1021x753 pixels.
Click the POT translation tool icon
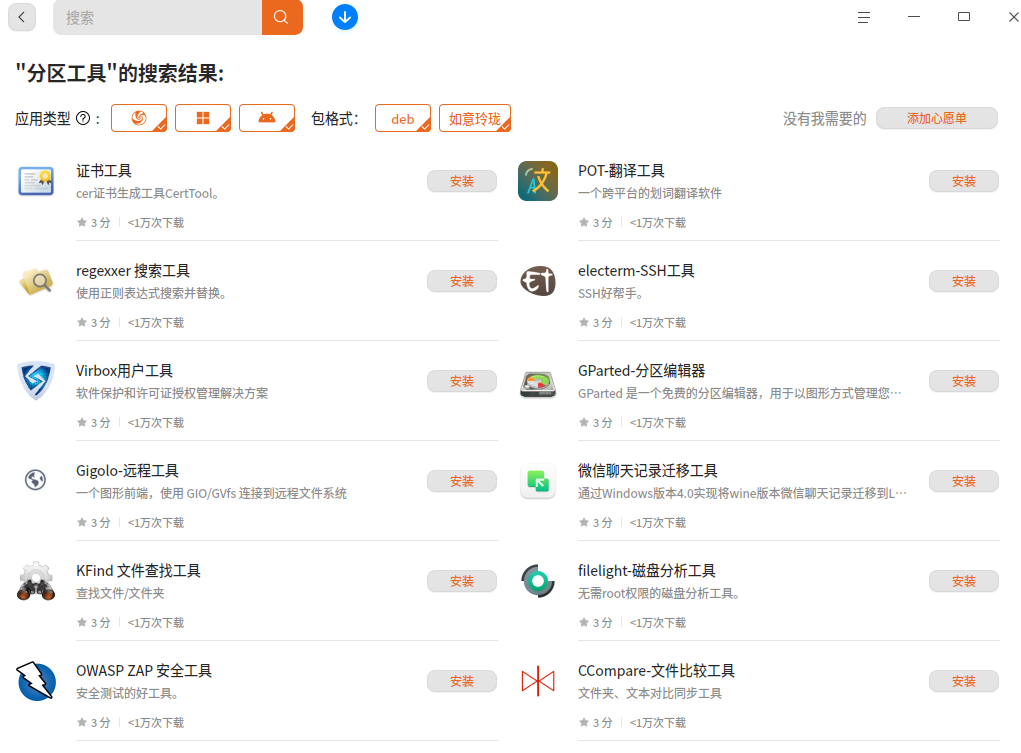click(538, 181)
